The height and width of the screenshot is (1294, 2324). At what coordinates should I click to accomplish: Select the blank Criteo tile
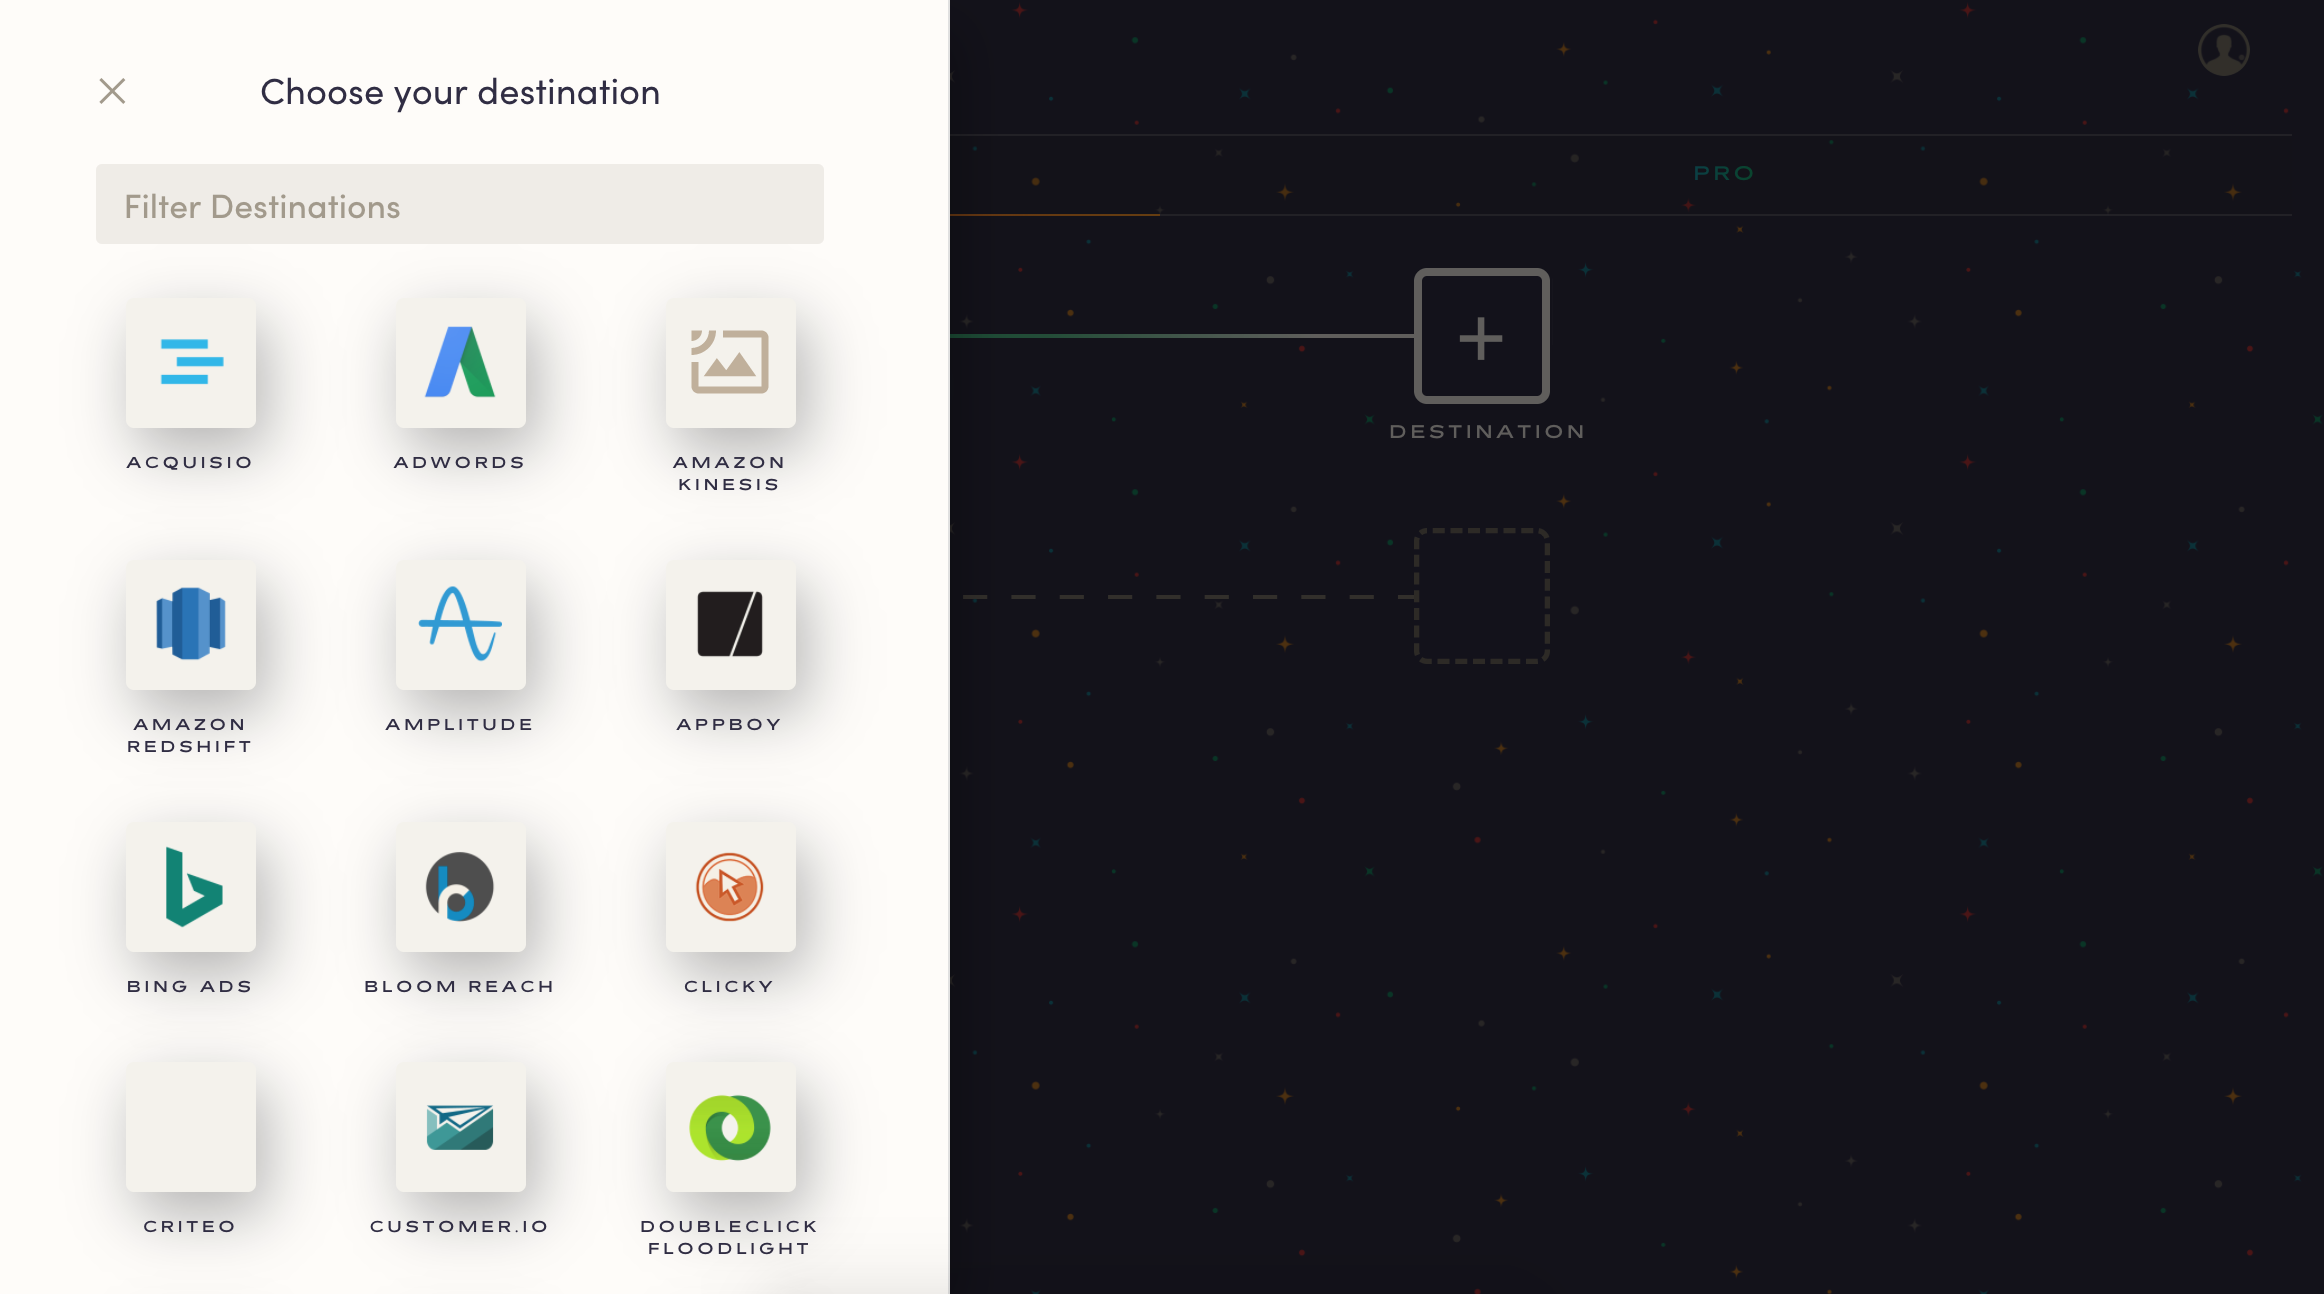191,1127
